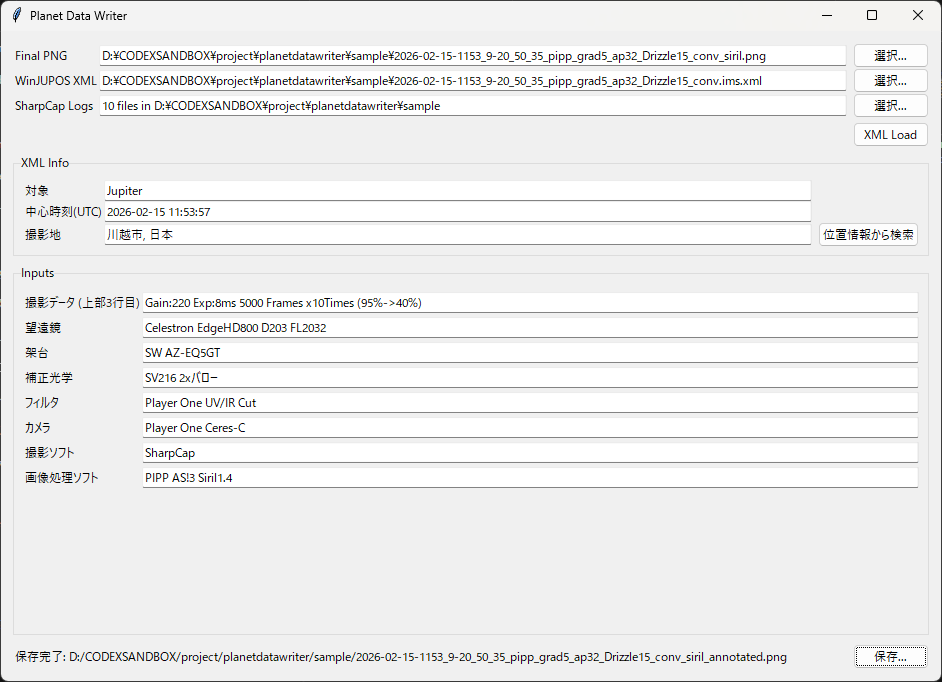Close the Planet Data Writer window
This screenshot has height=682, width=942.
[x=917, y=16]
